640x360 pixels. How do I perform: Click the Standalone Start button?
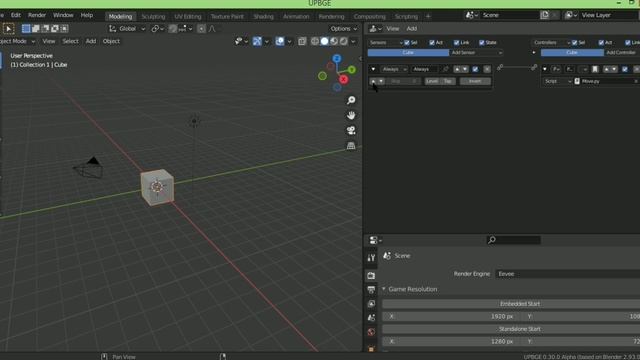pyautogui.click(x=511, y=329)
